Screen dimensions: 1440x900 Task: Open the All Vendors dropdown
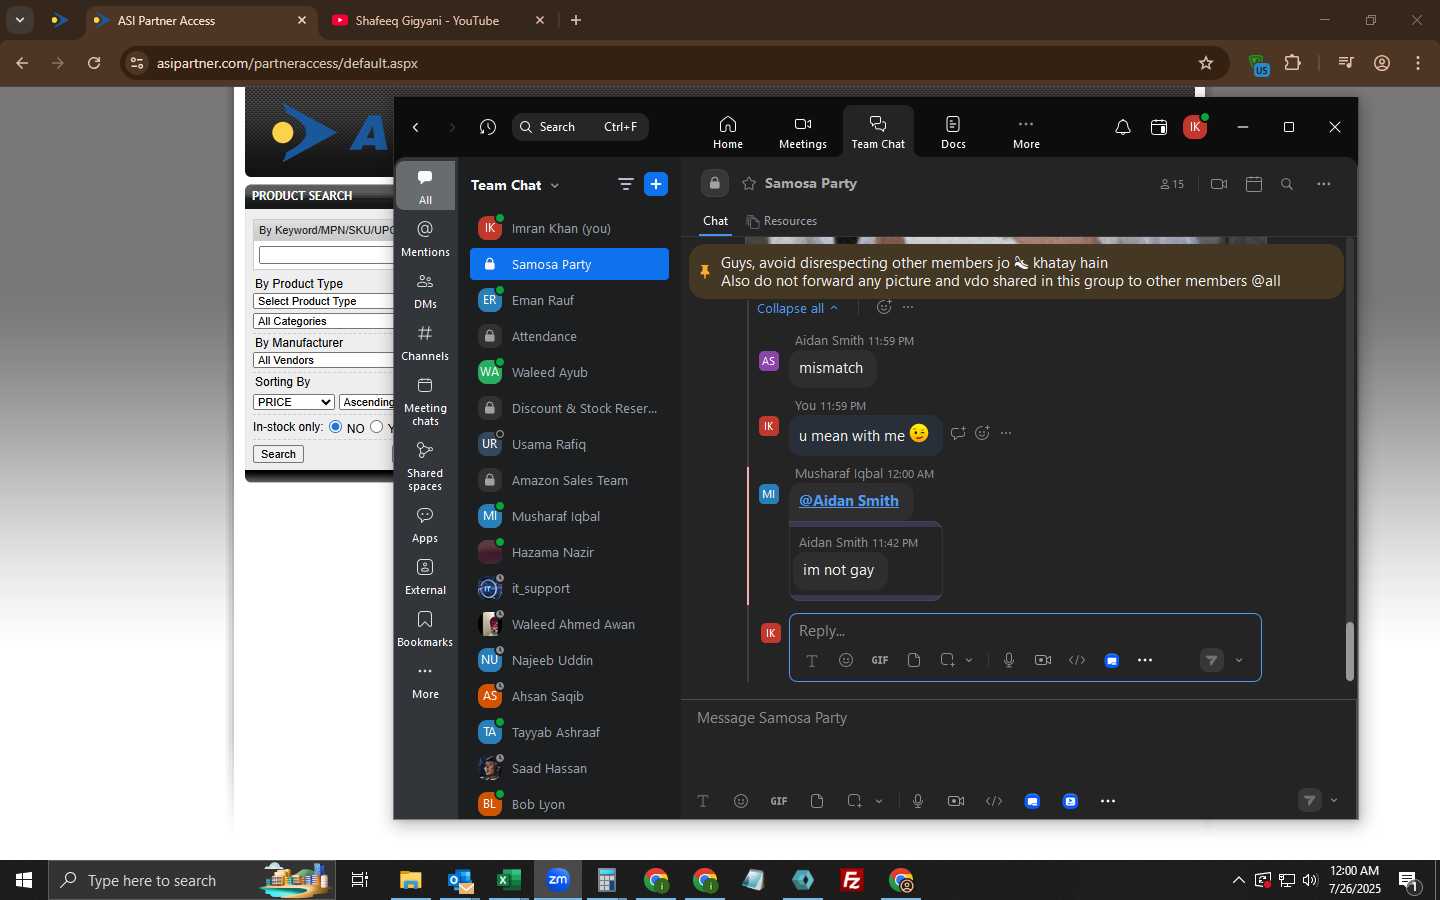[323, 360]
